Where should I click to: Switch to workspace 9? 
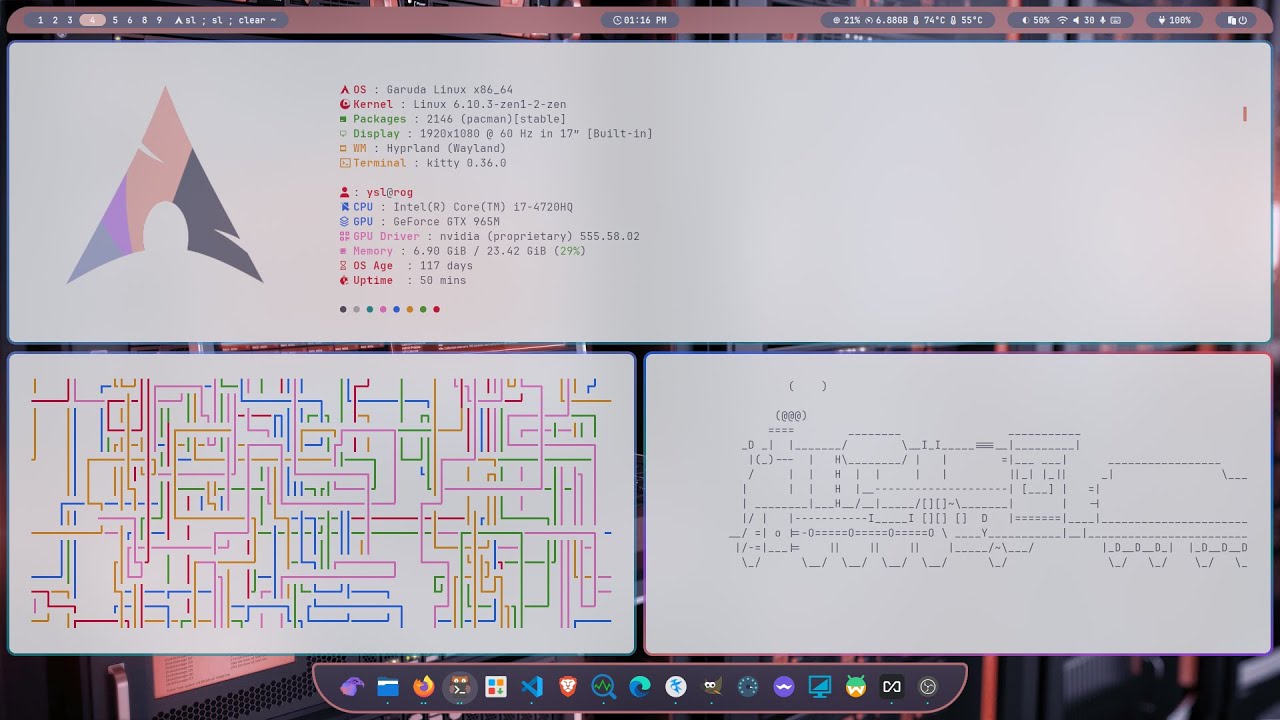coord(158,20)
